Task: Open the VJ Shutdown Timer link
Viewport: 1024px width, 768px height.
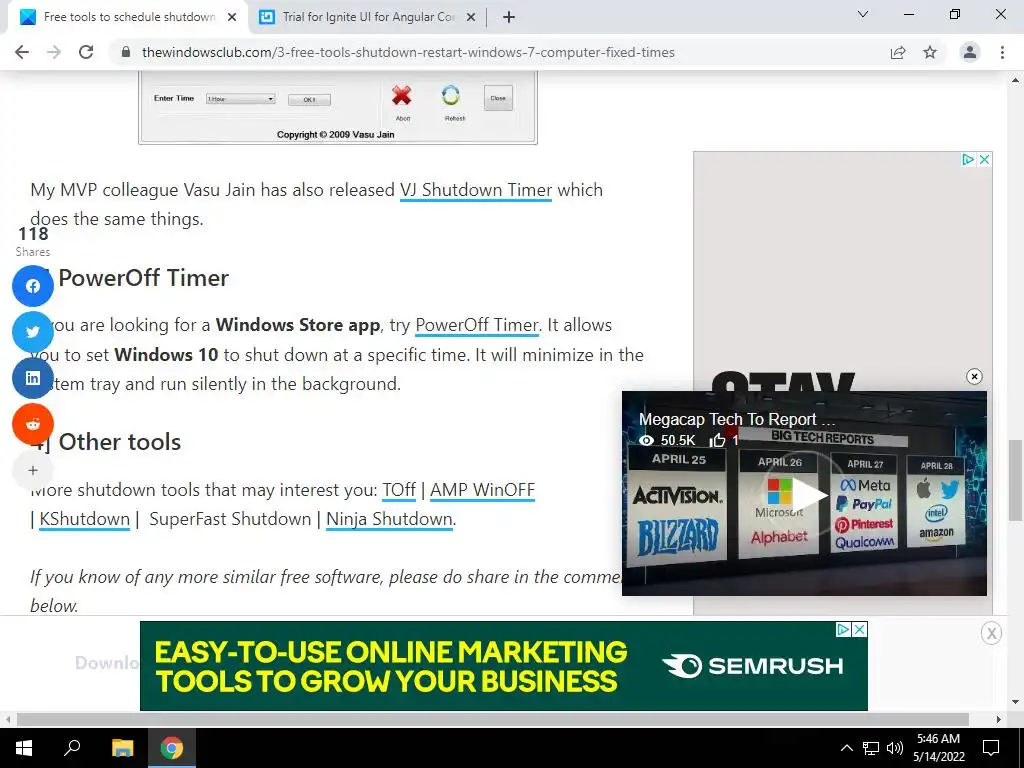Action: (x=475, y=190)
